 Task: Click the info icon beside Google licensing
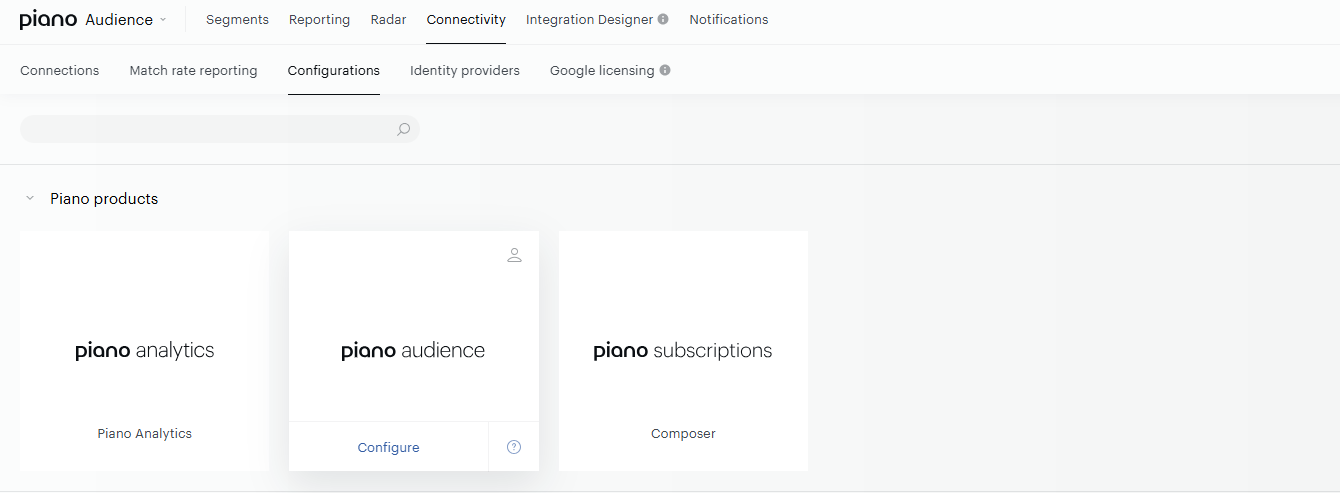tap(665, 70)
